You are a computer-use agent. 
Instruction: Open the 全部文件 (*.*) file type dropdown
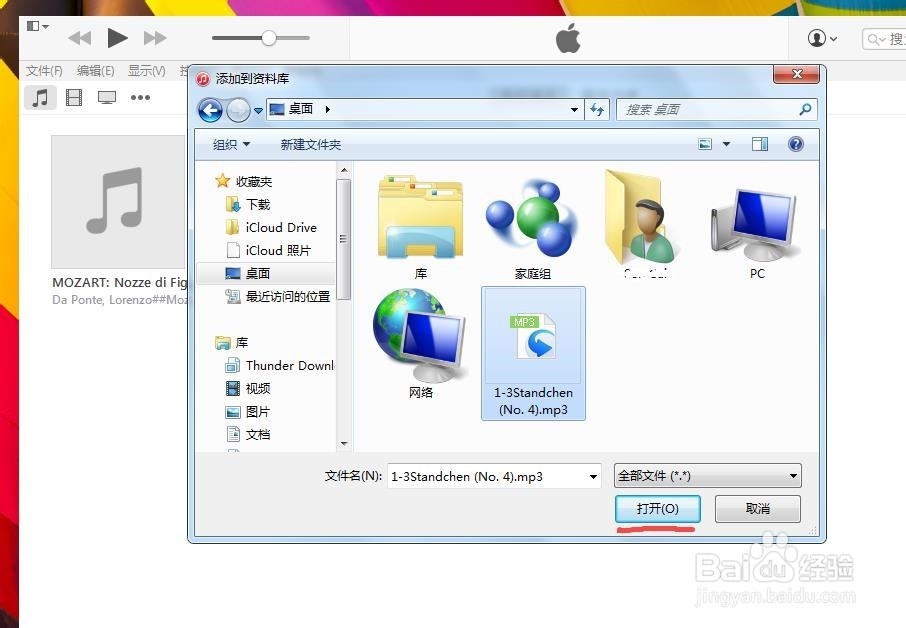(x=706, y=476)
